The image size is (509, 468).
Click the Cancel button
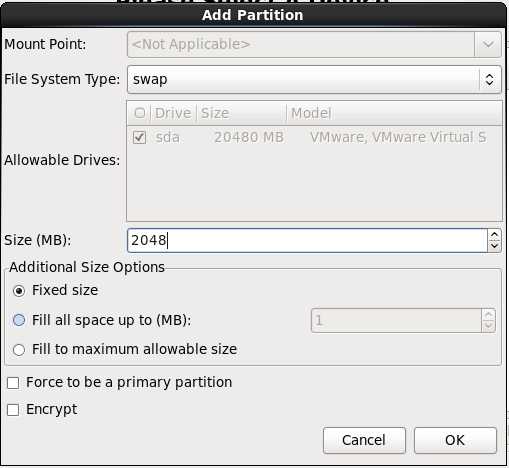(364, 440)
